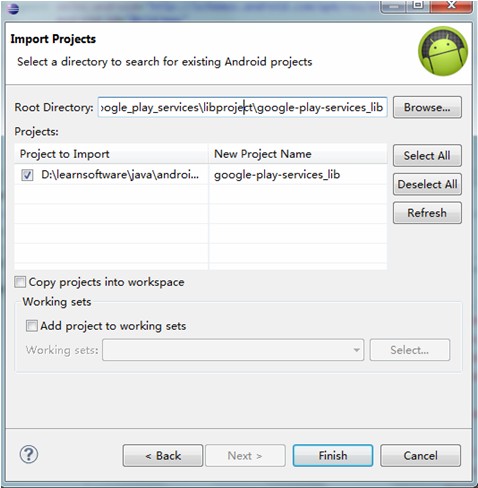
Task: Minimize the dialog window
Action: point(395,6)
